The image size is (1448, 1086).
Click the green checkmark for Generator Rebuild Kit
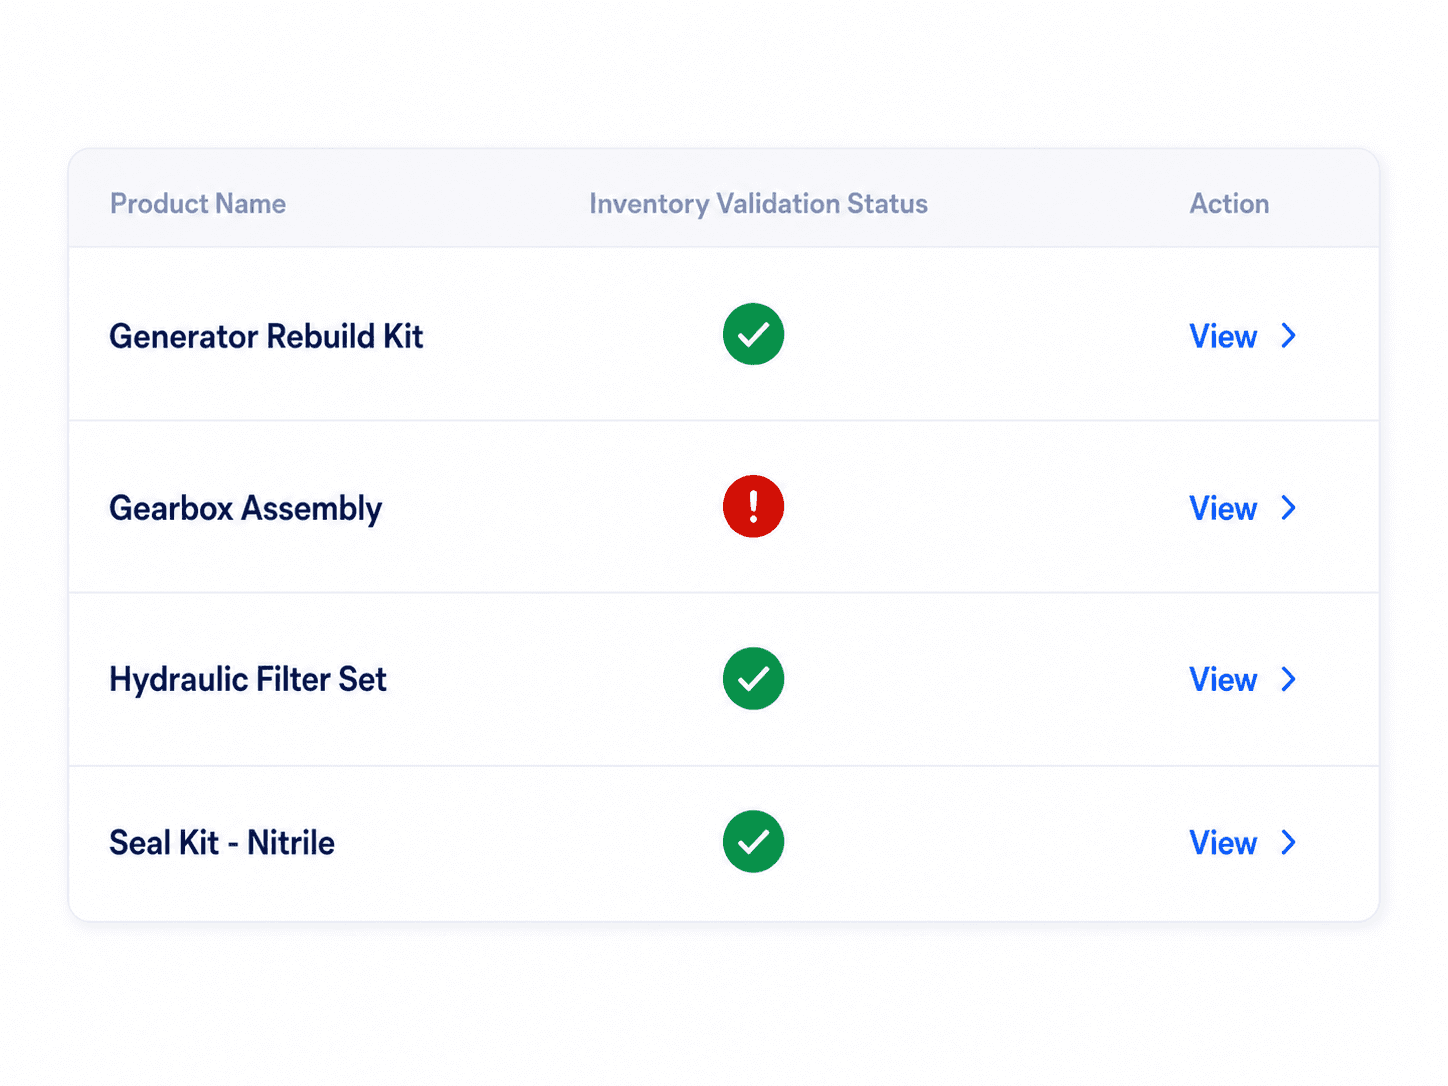point(753,334)
